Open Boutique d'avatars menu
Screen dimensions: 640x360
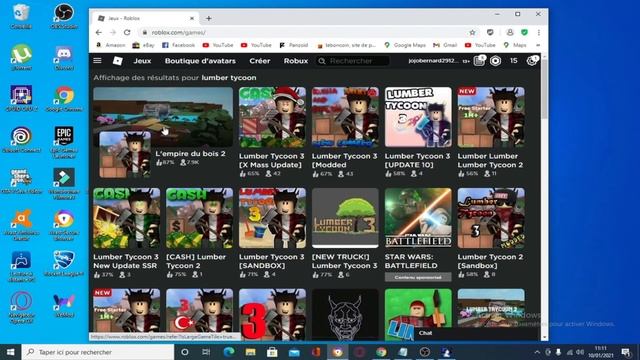tap(200, 61)
